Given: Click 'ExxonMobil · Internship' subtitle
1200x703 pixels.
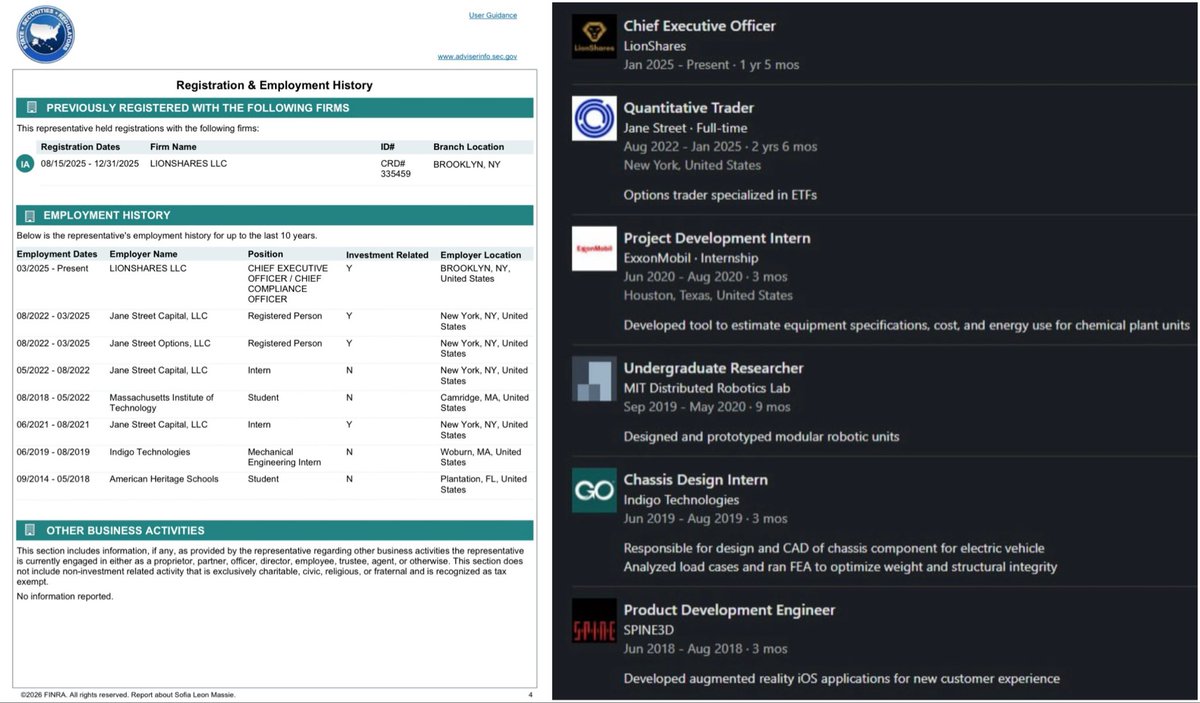Looking at the screenshot, I should click(691, 258).
